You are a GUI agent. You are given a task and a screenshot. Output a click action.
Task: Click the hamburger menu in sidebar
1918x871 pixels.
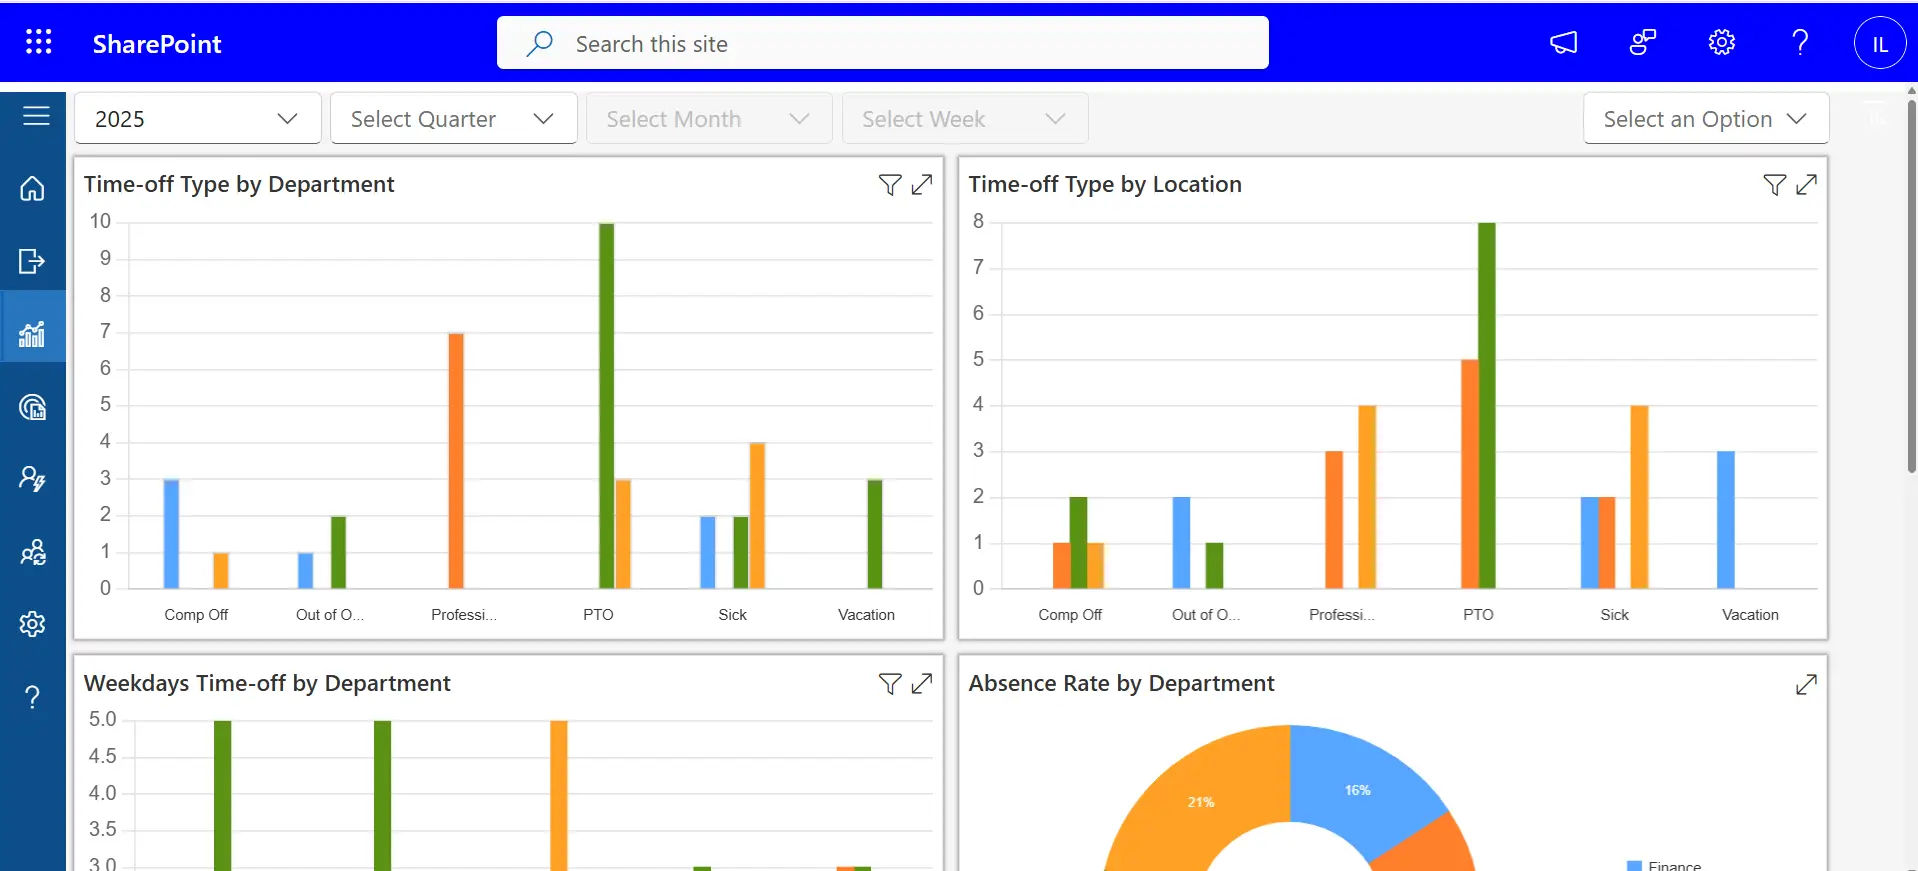(36, 116)
